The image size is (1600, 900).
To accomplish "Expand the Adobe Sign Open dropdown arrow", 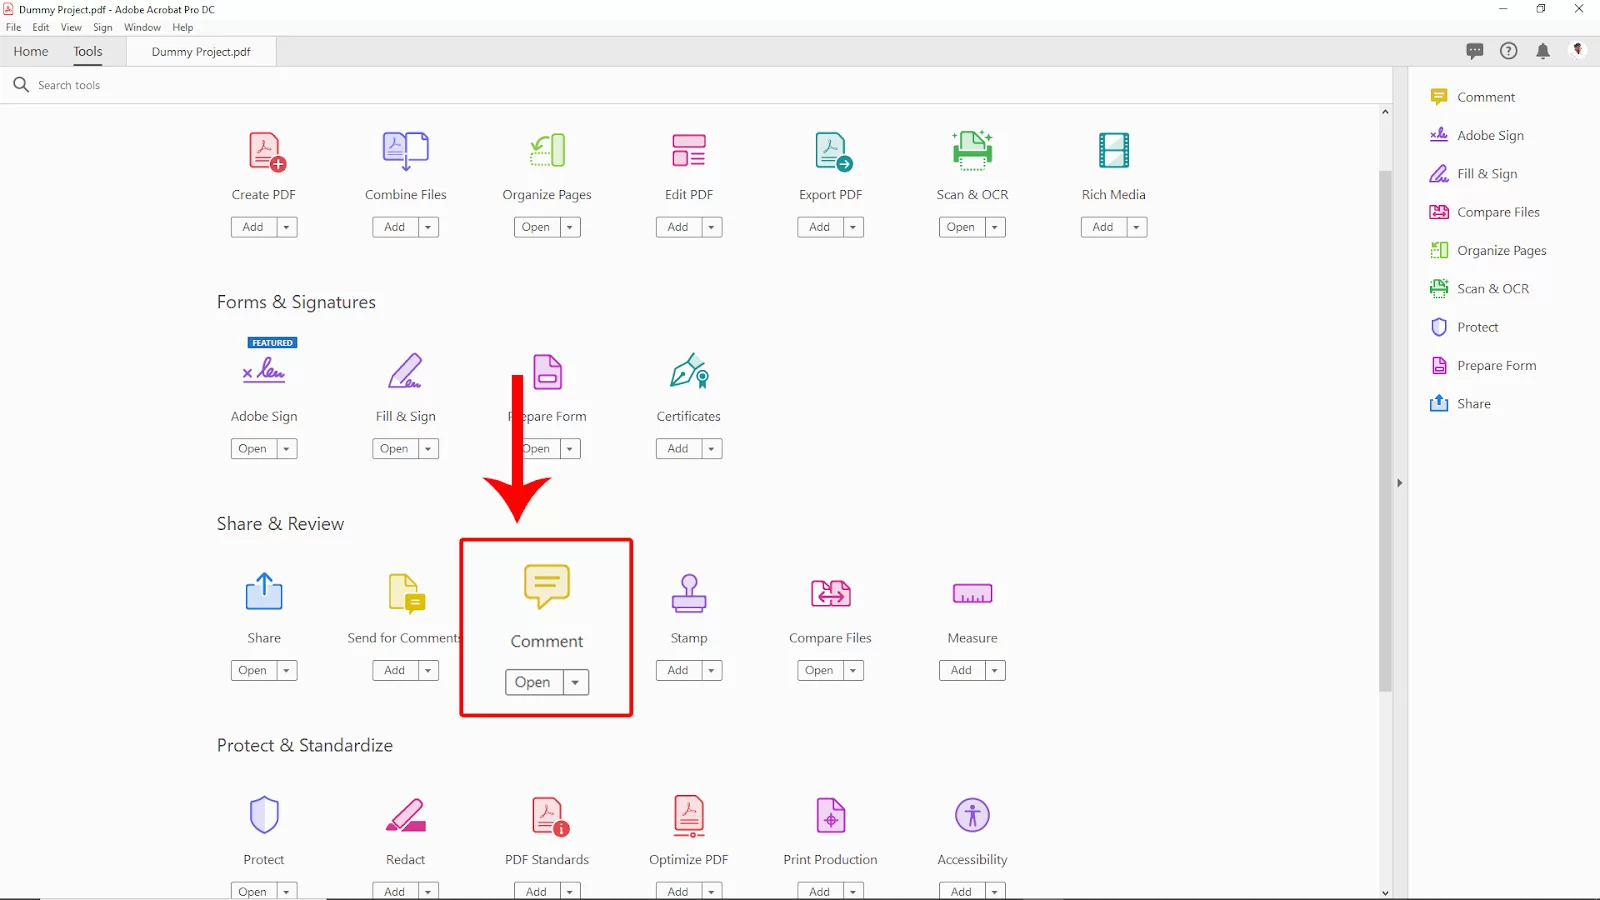I will coord(286,449).
